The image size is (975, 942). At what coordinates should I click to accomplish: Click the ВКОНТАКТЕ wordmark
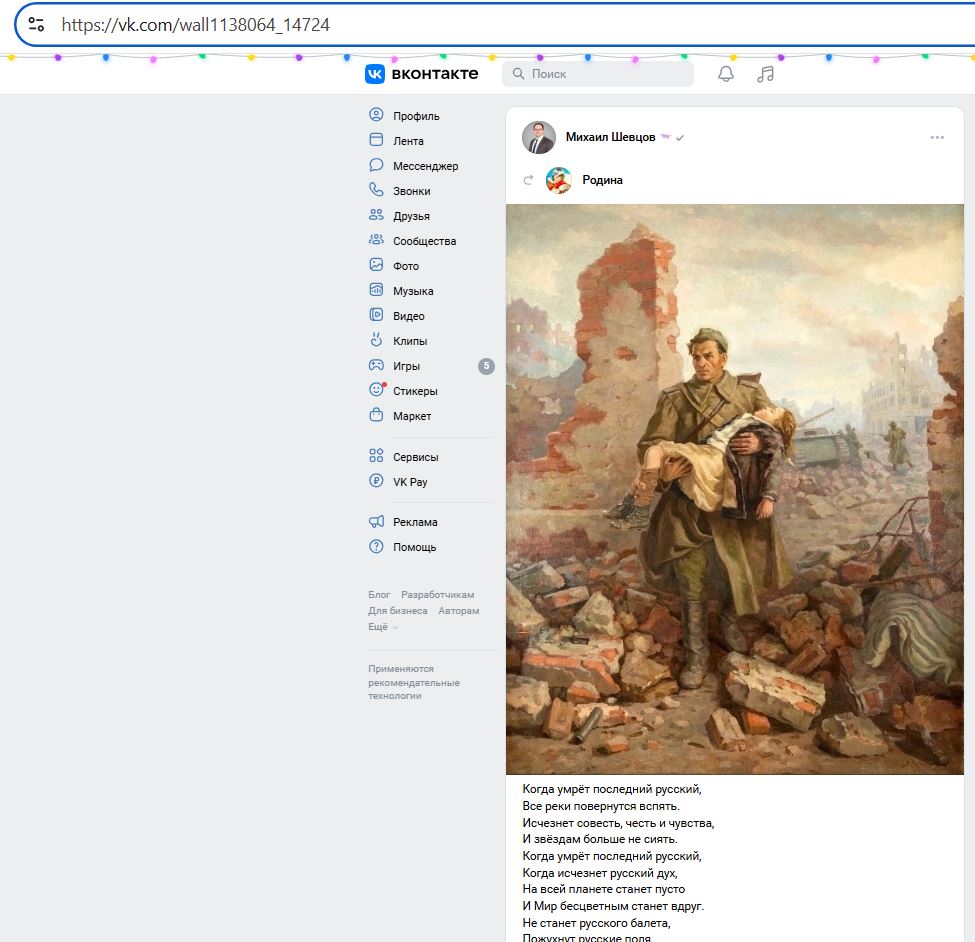pyautogui.click(x=435, y=74)
